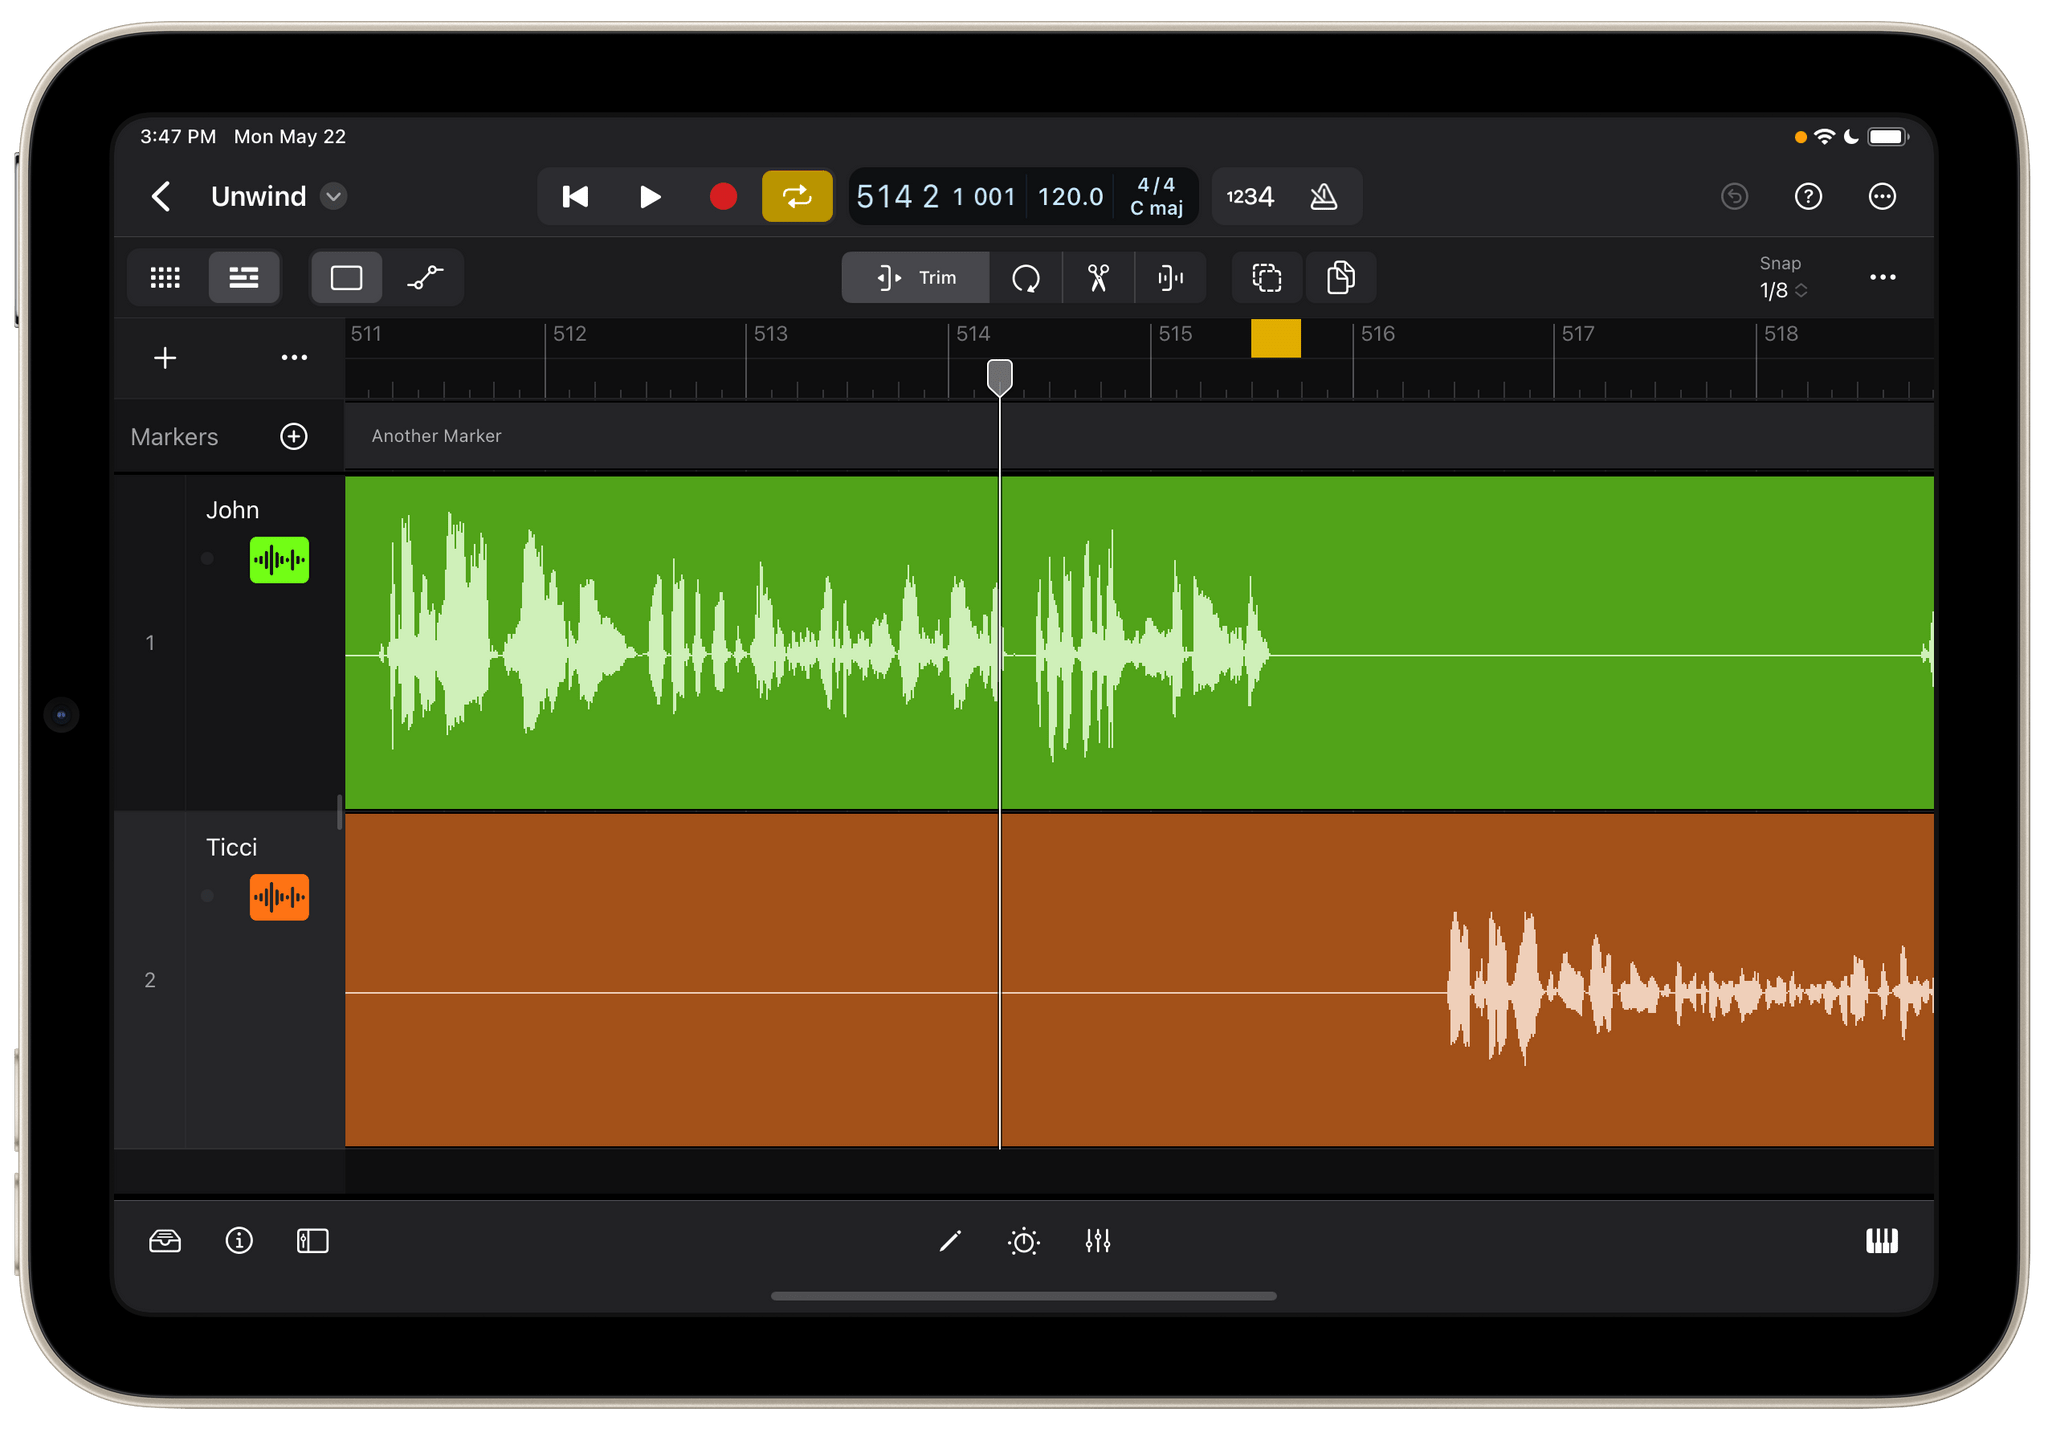Select the Stretch waveform tool
The height and width of the screenshot is (1430, 2048).
click(x=1170, y=277)
